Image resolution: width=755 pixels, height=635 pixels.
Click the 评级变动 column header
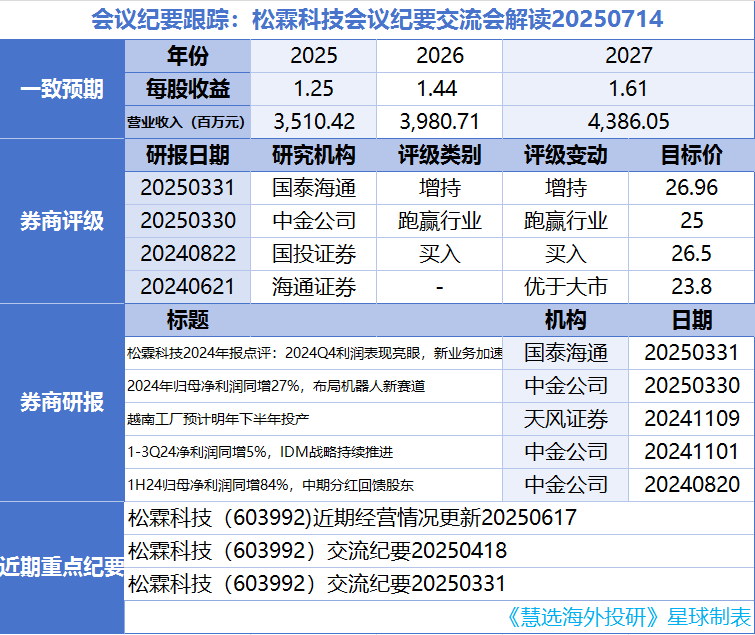point(566,155)
